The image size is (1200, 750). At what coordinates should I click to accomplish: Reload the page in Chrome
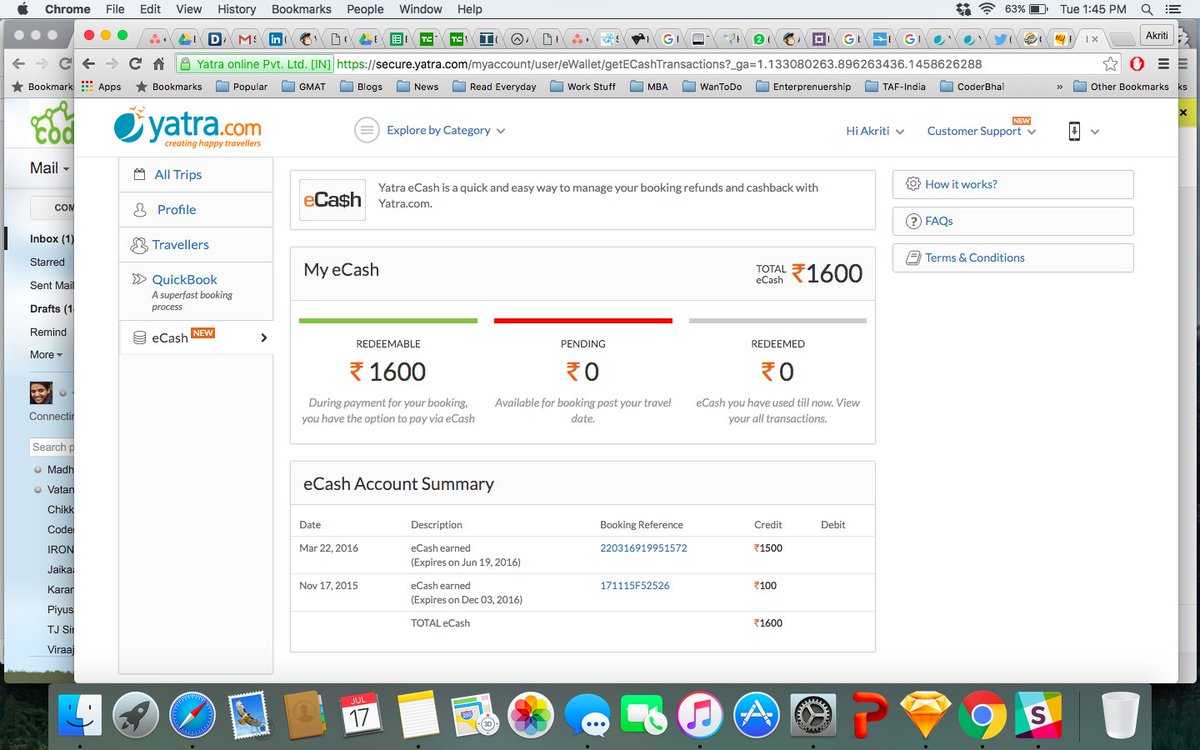(x=134, y=63)
